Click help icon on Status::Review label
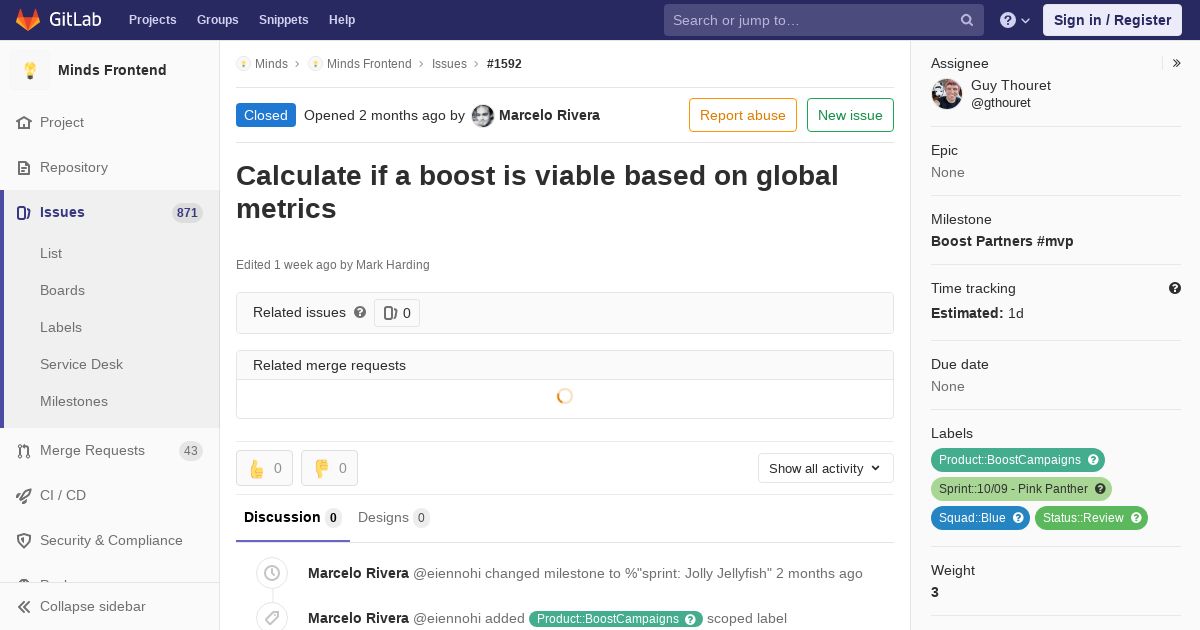The width and height of the screenshot is (1200, 630). (x=1136, y=518)
